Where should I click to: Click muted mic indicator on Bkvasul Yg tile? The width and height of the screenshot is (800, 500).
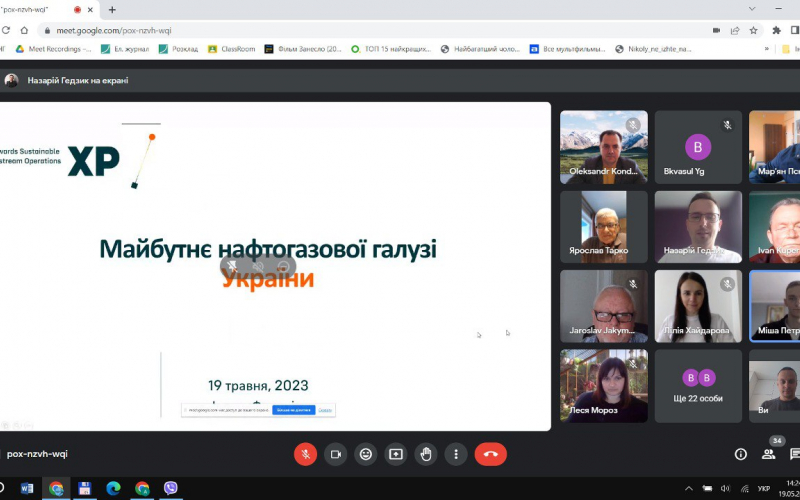pyautogui.click(x=728, y=125)
